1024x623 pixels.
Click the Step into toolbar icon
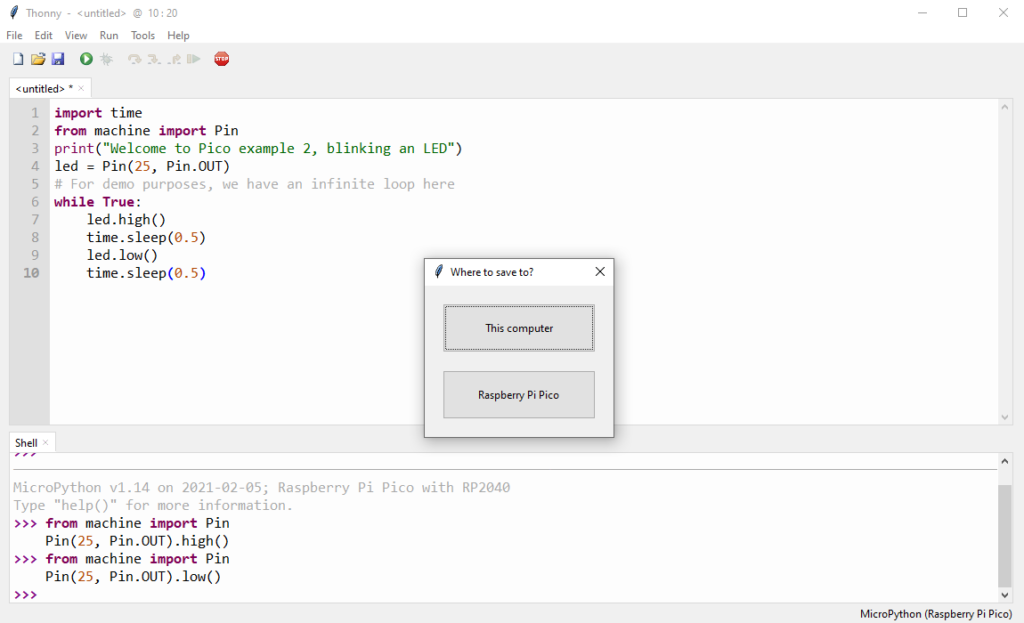(154, 59)
